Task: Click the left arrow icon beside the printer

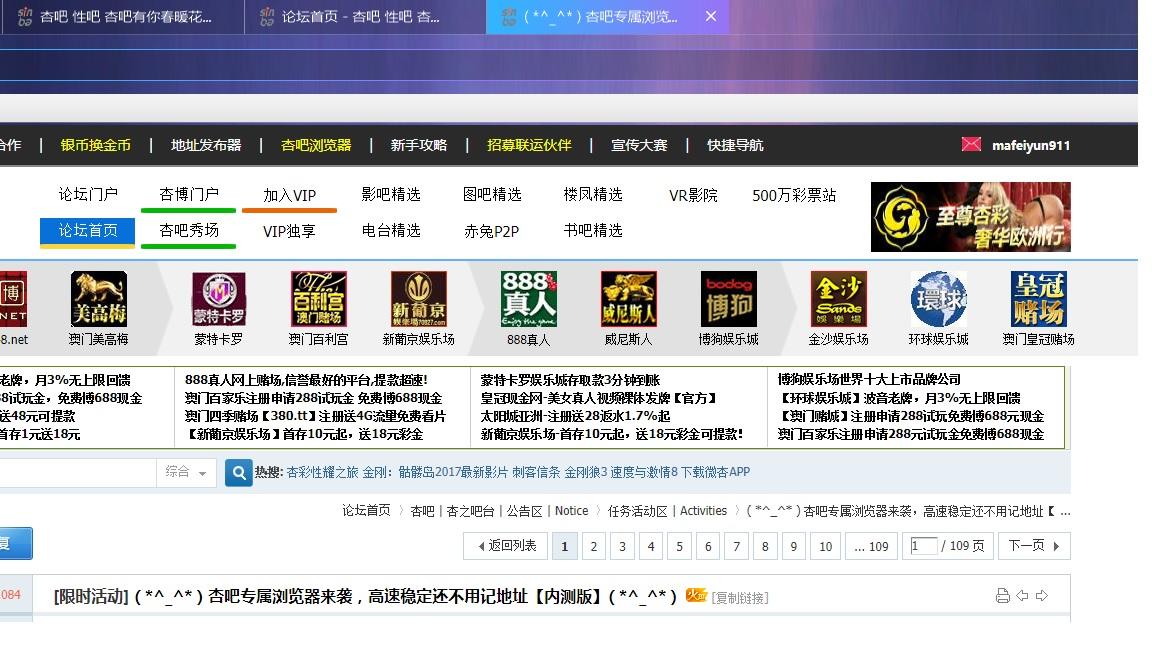Action: (1022, 596)
